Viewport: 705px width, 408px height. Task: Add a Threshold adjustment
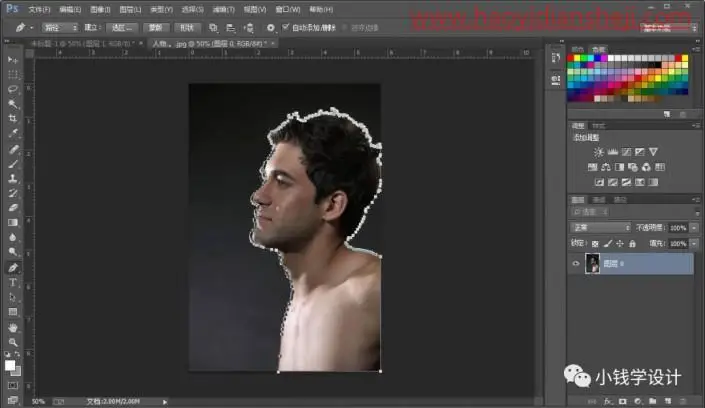click(626, 182)
